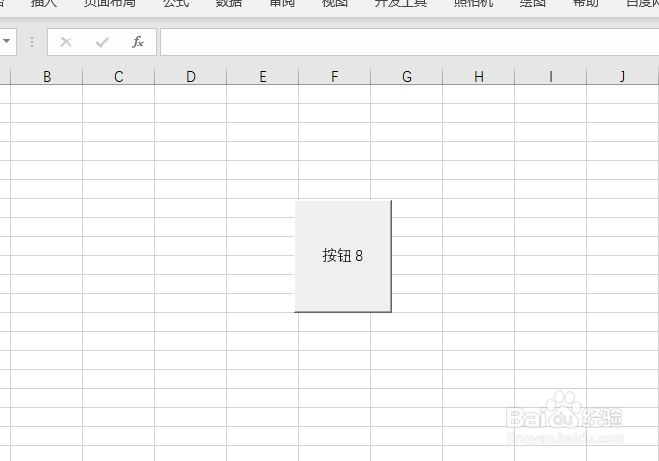The image size is (659, 461).
Task: Click the 按钮 8 form button
Action: click(343, 256)
